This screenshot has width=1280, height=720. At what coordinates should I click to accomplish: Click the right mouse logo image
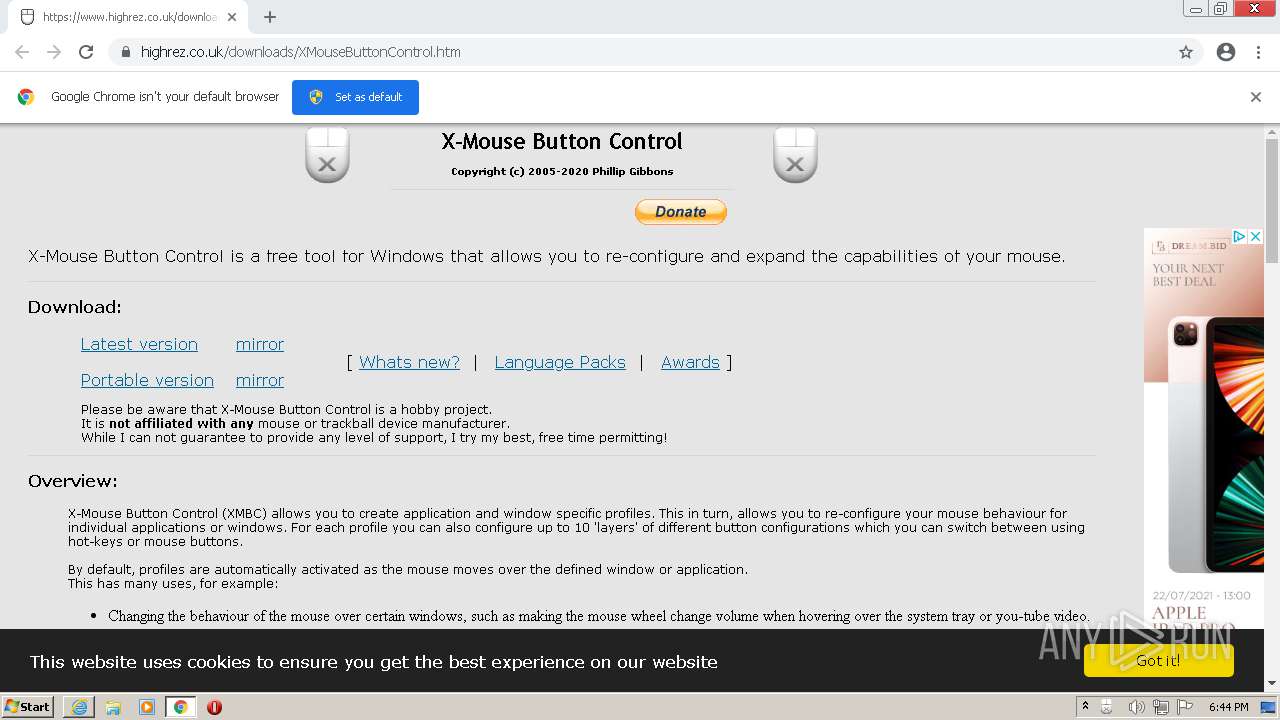click(795, 155)
